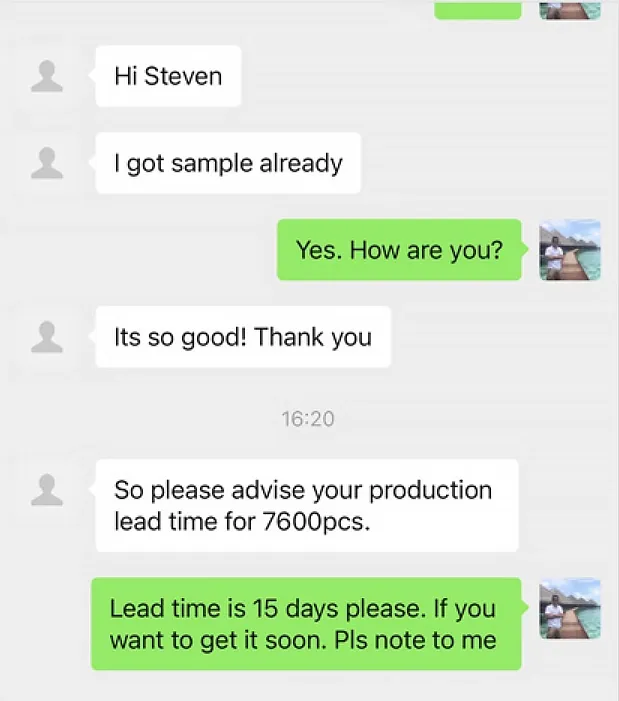Tap the partially visible profile photo at the top

[x=570, y=10]
